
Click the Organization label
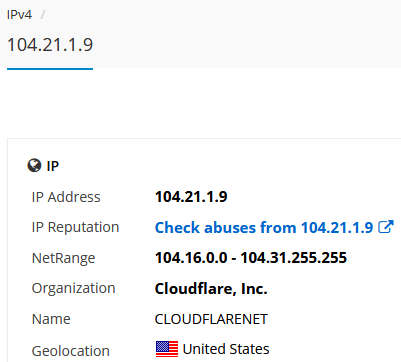pos(73,288)
